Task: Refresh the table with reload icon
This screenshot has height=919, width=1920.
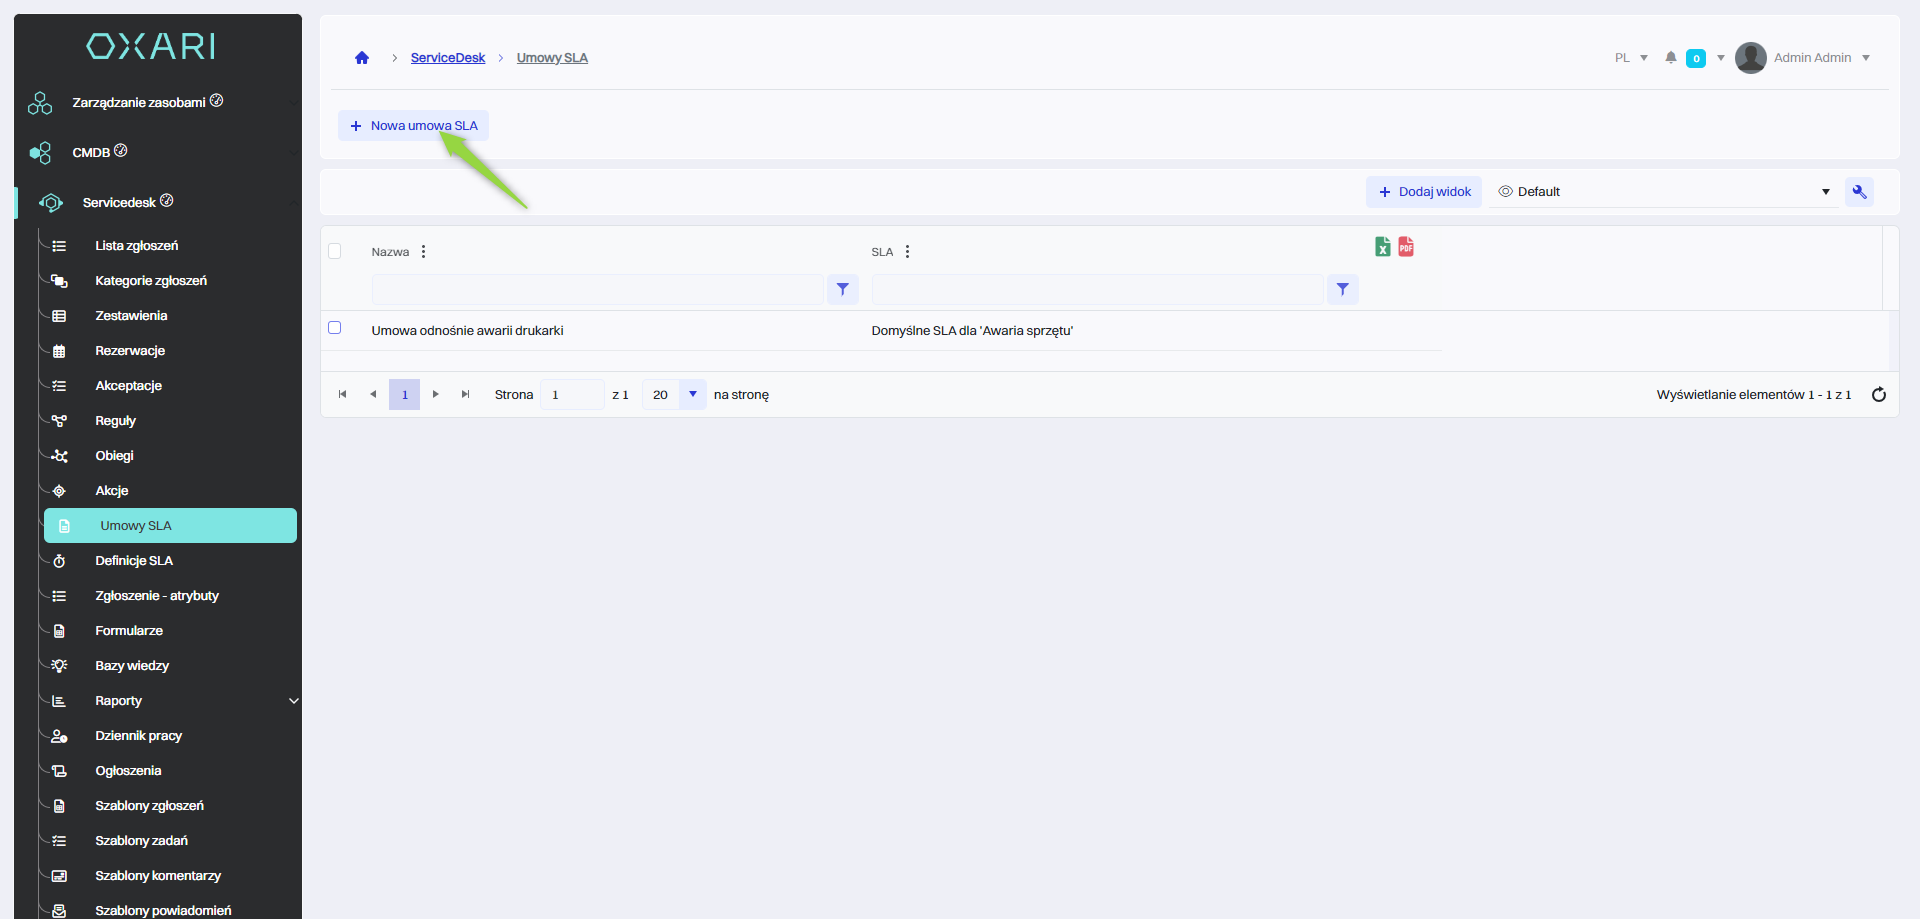Action: [1878, 395]
